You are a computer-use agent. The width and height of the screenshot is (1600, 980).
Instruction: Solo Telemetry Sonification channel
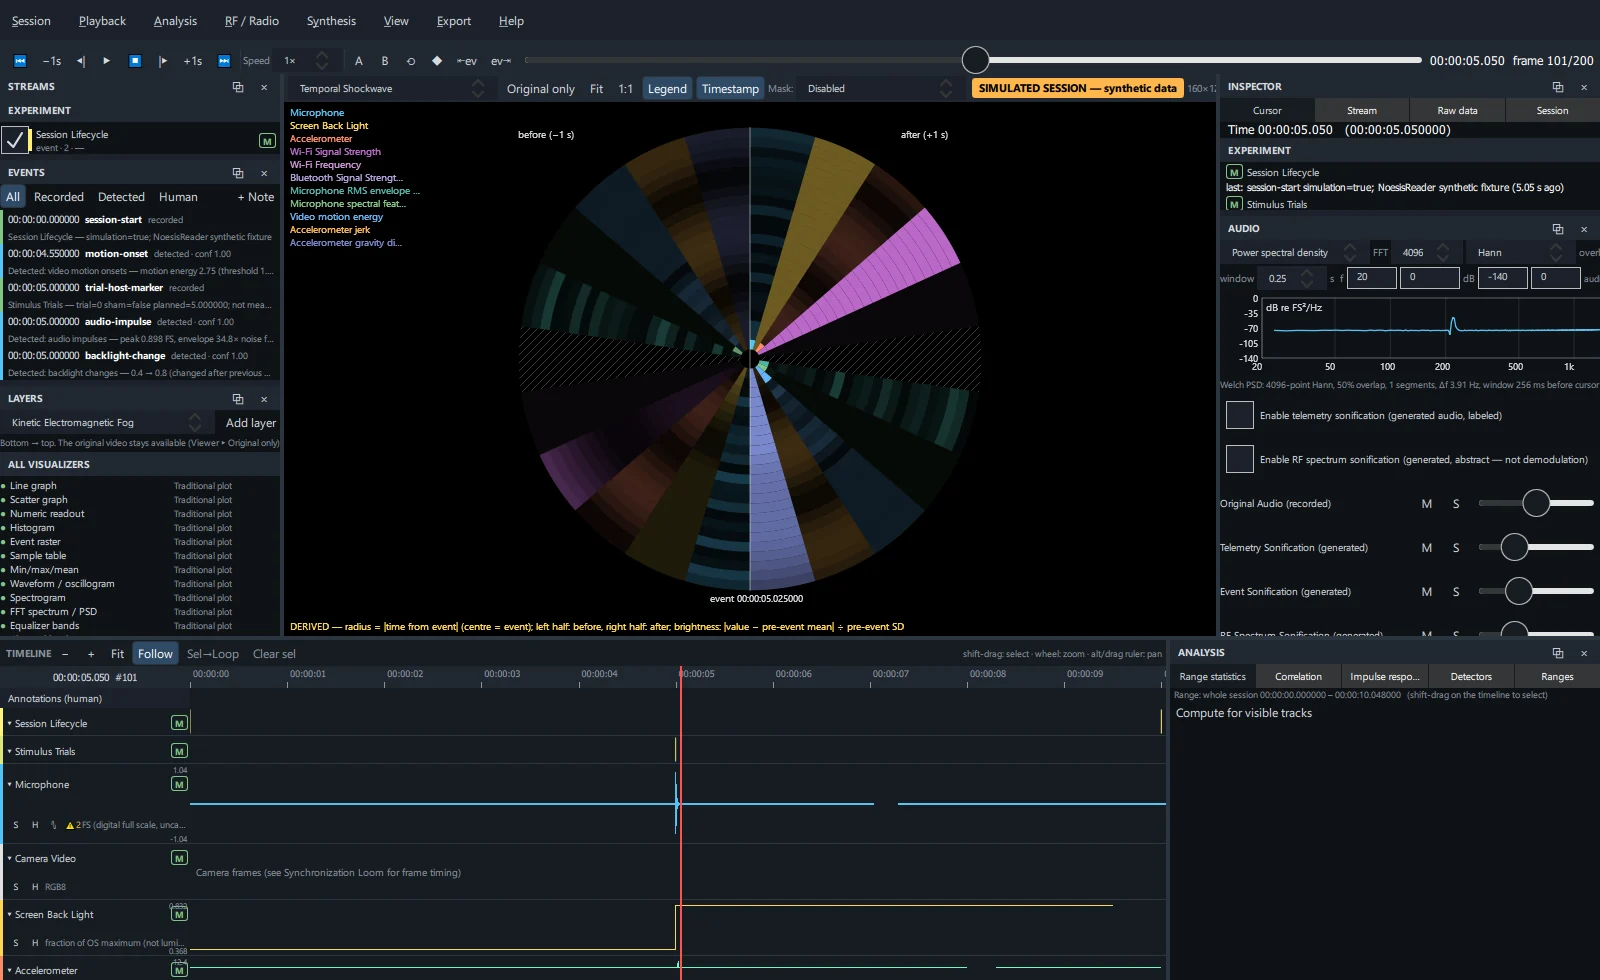point(1456,548)
